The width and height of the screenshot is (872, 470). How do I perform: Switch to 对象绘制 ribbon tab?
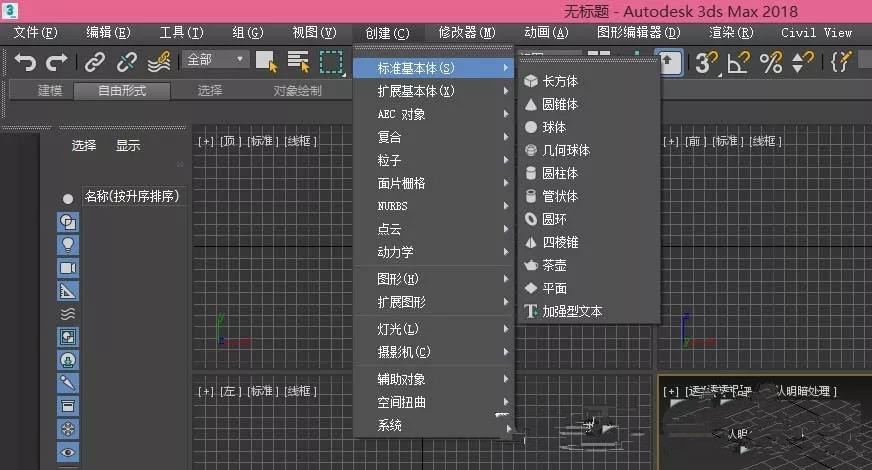[x=298, y=91]
